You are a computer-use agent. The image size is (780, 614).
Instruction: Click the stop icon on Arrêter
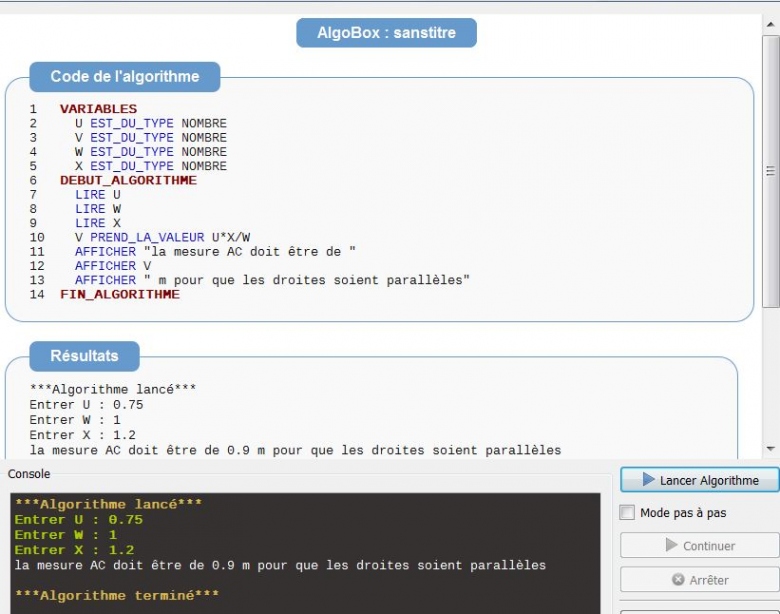click(678, 580)
